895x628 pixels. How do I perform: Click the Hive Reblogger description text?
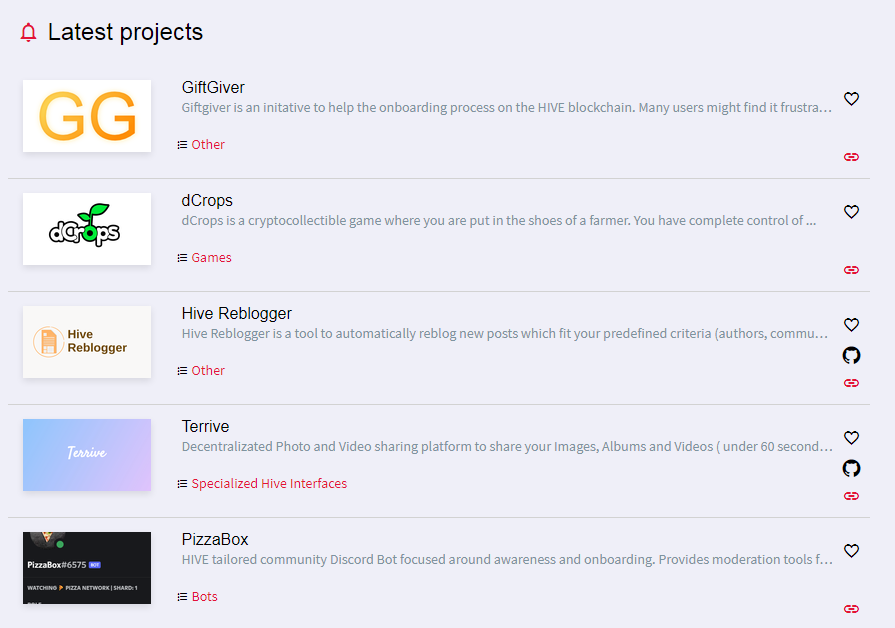505,333
